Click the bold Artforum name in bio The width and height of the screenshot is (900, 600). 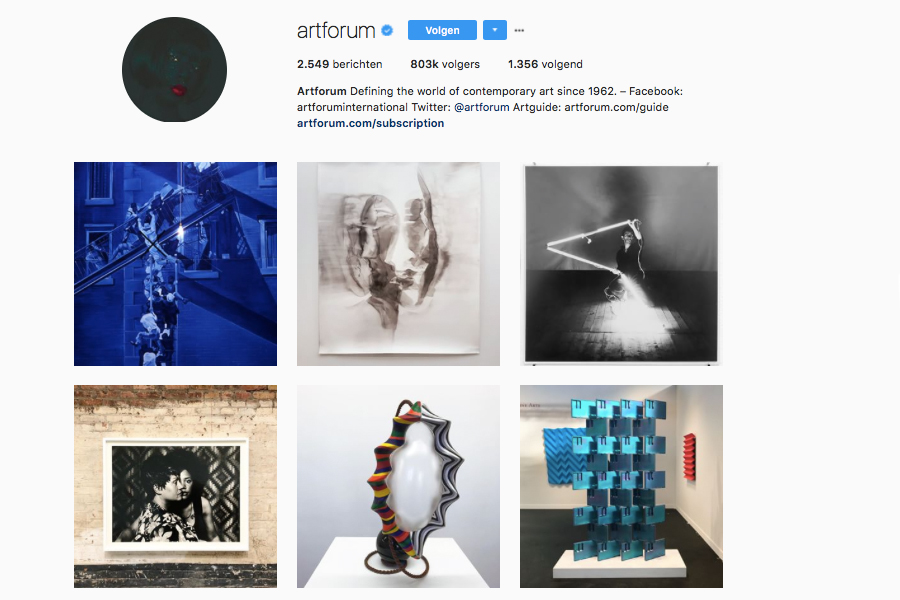321,91
